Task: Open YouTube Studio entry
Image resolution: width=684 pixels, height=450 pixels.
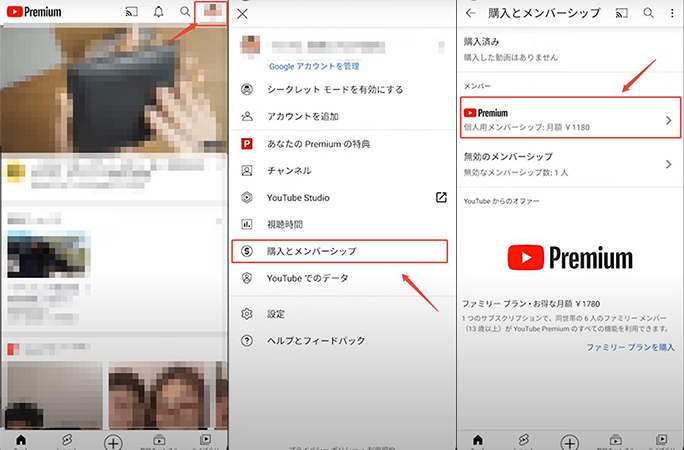Action: click(x=298, y=198)
